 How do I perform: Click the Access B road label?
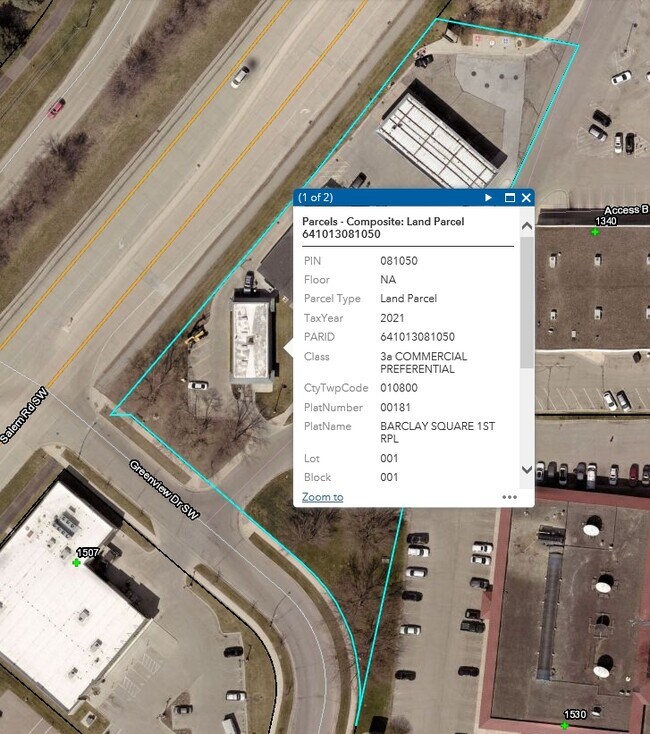click(x=626, y=210)
